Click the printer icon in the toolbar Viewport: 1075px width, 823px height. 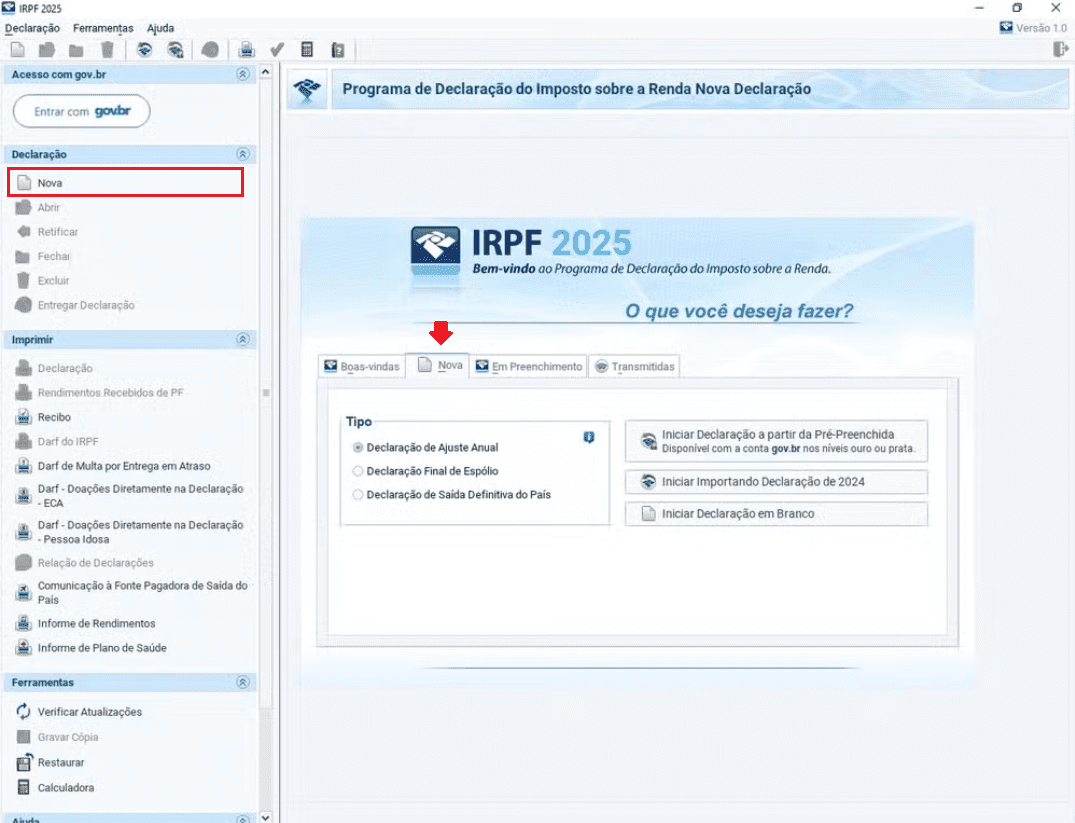coord(245,50)
